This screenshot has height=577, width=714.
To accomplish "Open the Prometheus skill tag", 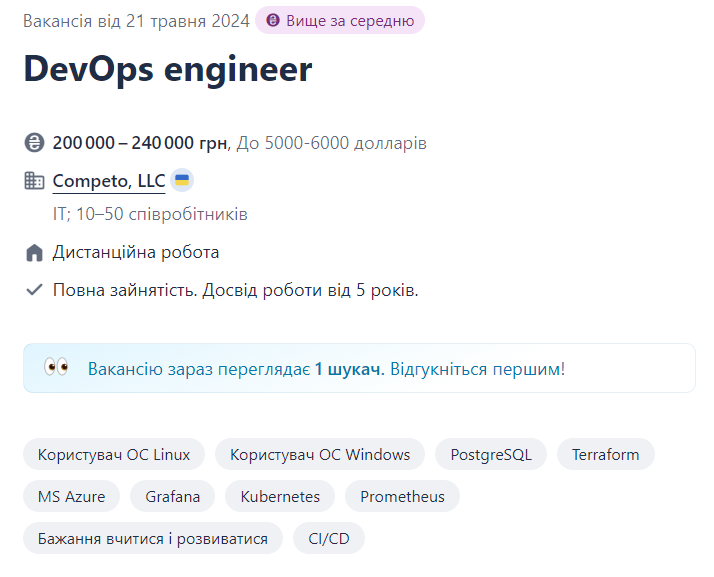I will (402, 496).
